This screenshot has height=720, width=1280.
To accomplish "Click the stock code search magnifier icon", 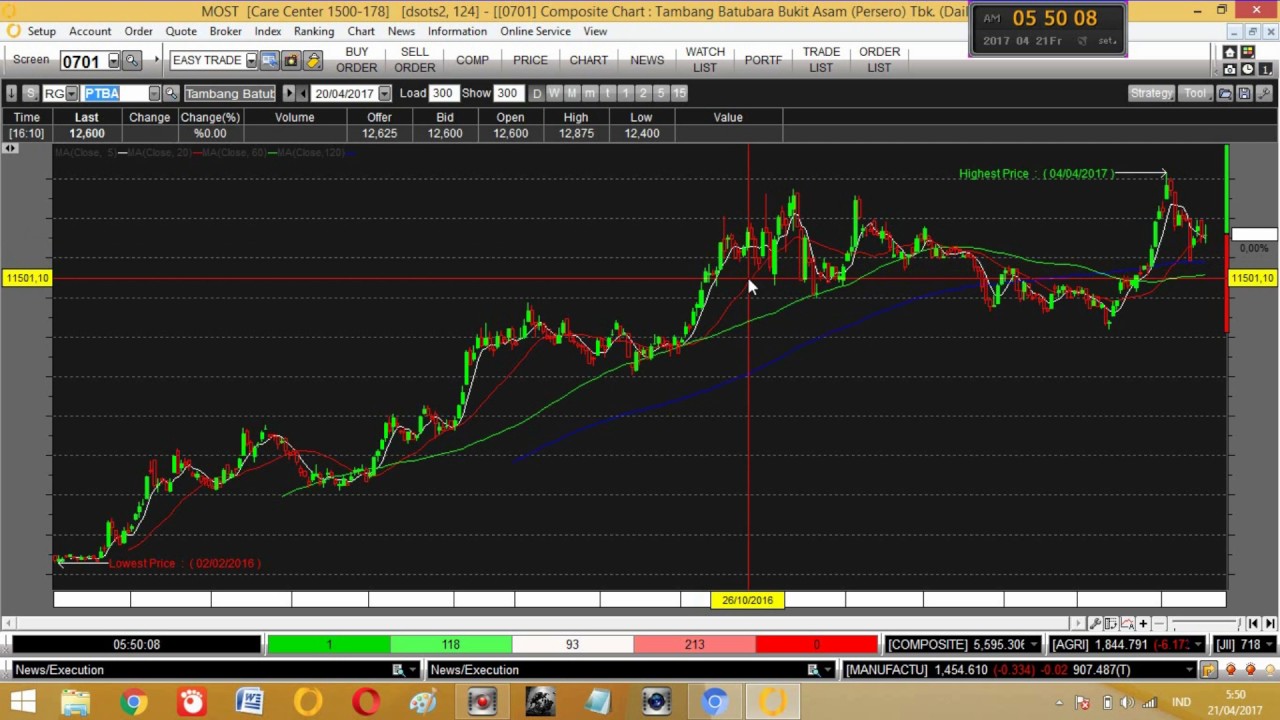I will (171, 93).
